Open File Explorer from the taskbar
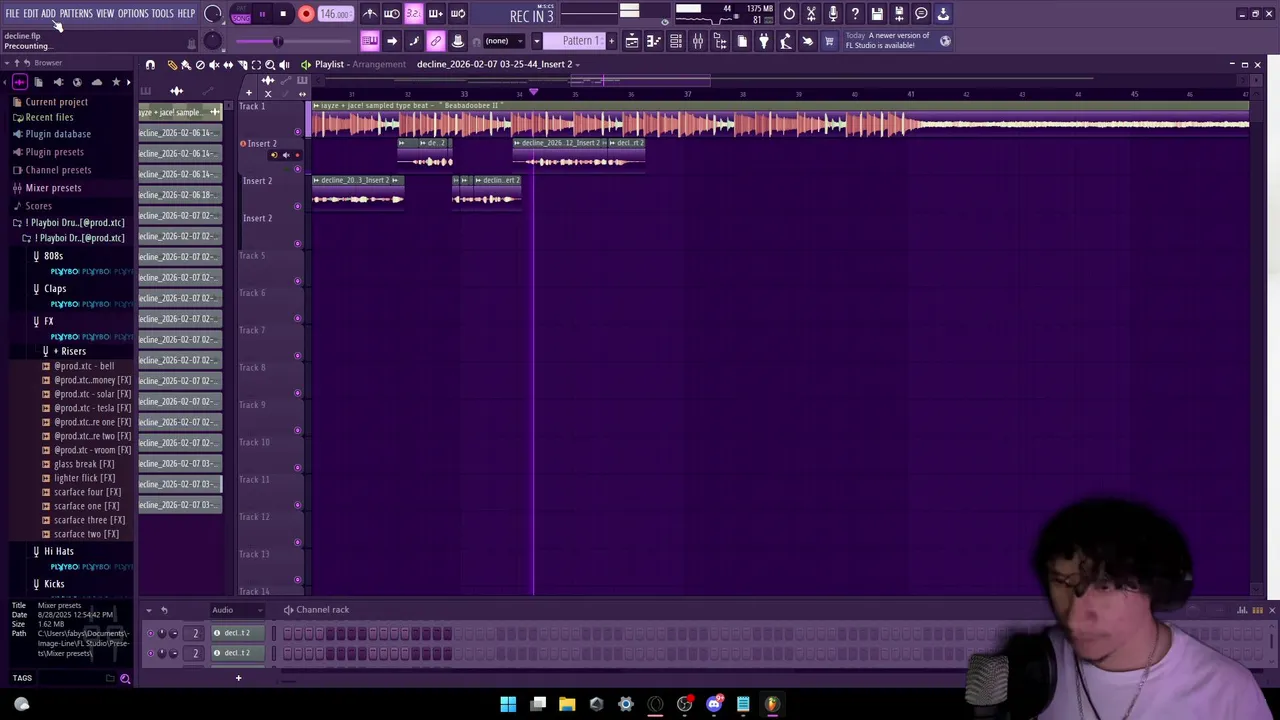 pyautogui.click(x=567, y=704)
